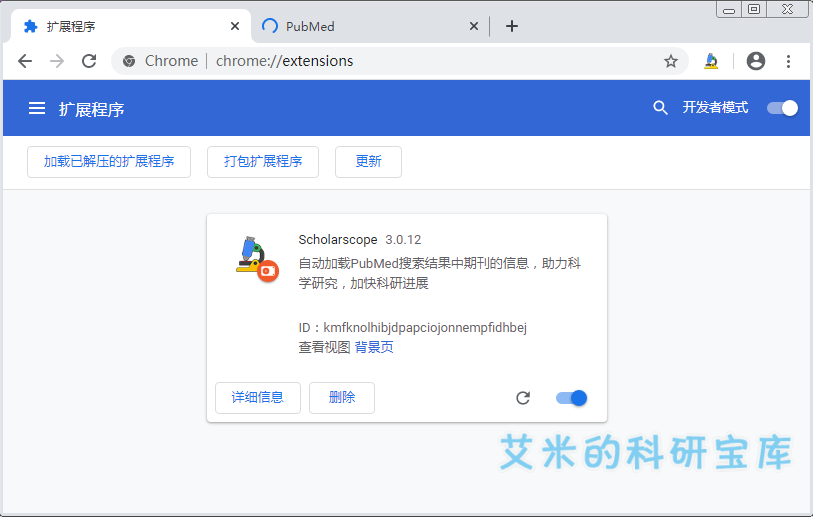Minimize the Chrome window
Viewport: 813px width, 517px height.
pyautogui.click(x=729, y=9)
